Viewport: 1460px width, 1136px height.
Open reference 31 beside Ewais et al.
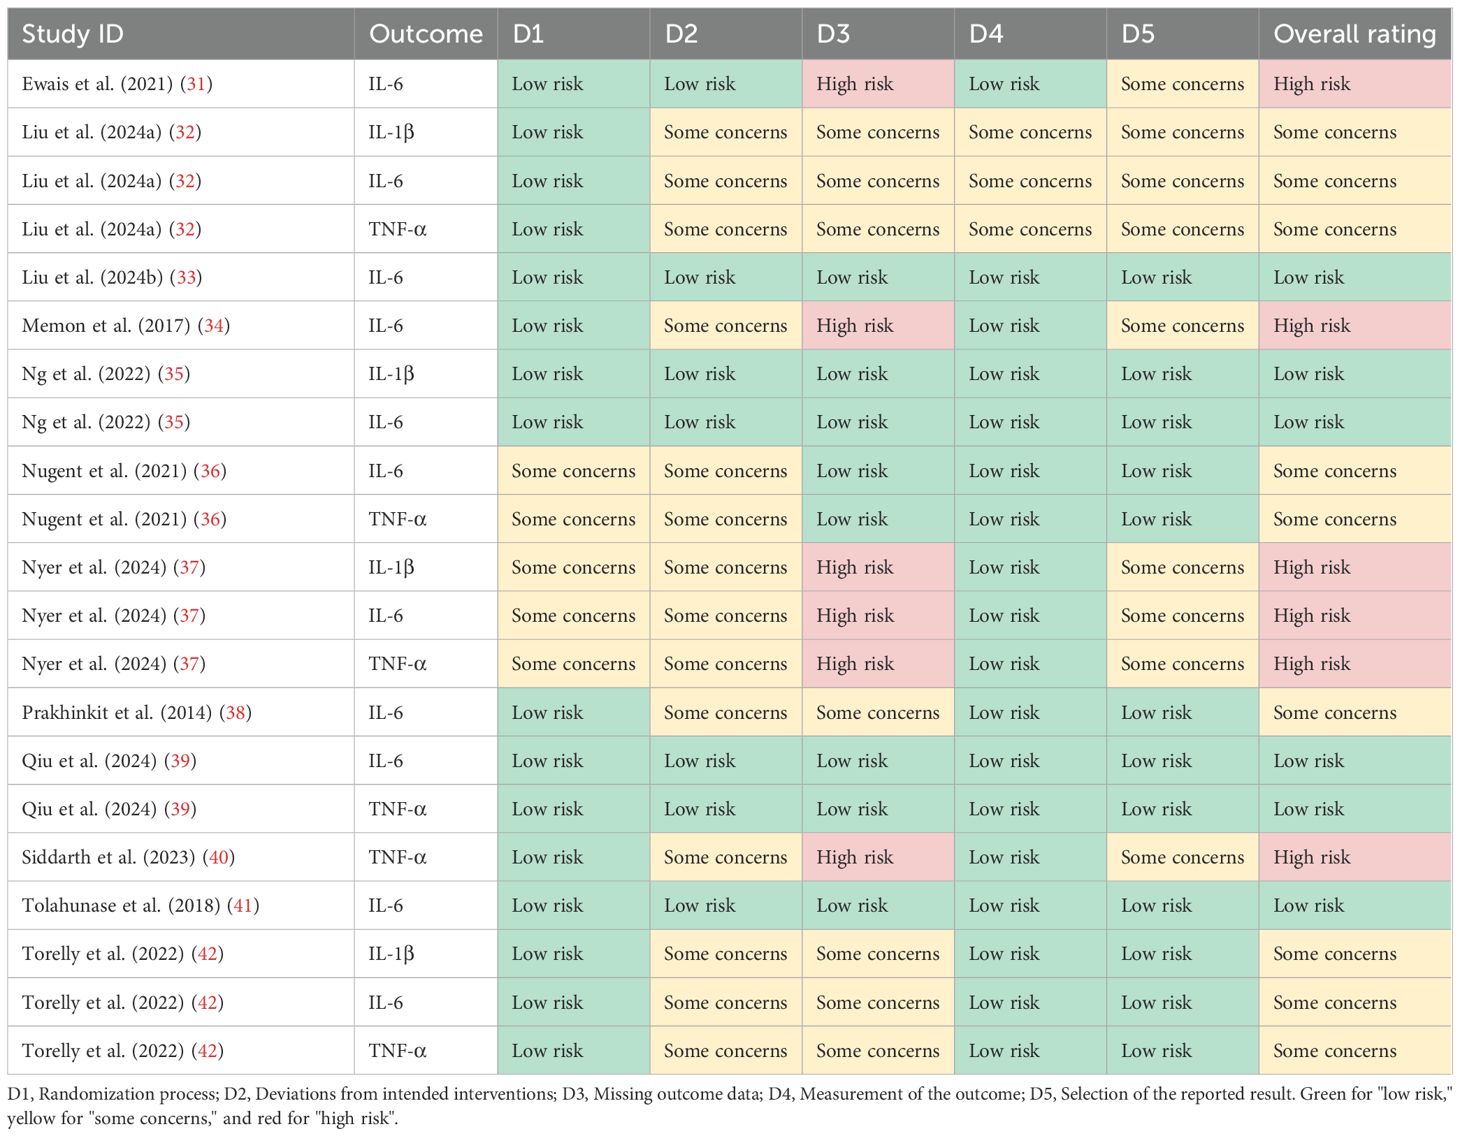(196, 84)
